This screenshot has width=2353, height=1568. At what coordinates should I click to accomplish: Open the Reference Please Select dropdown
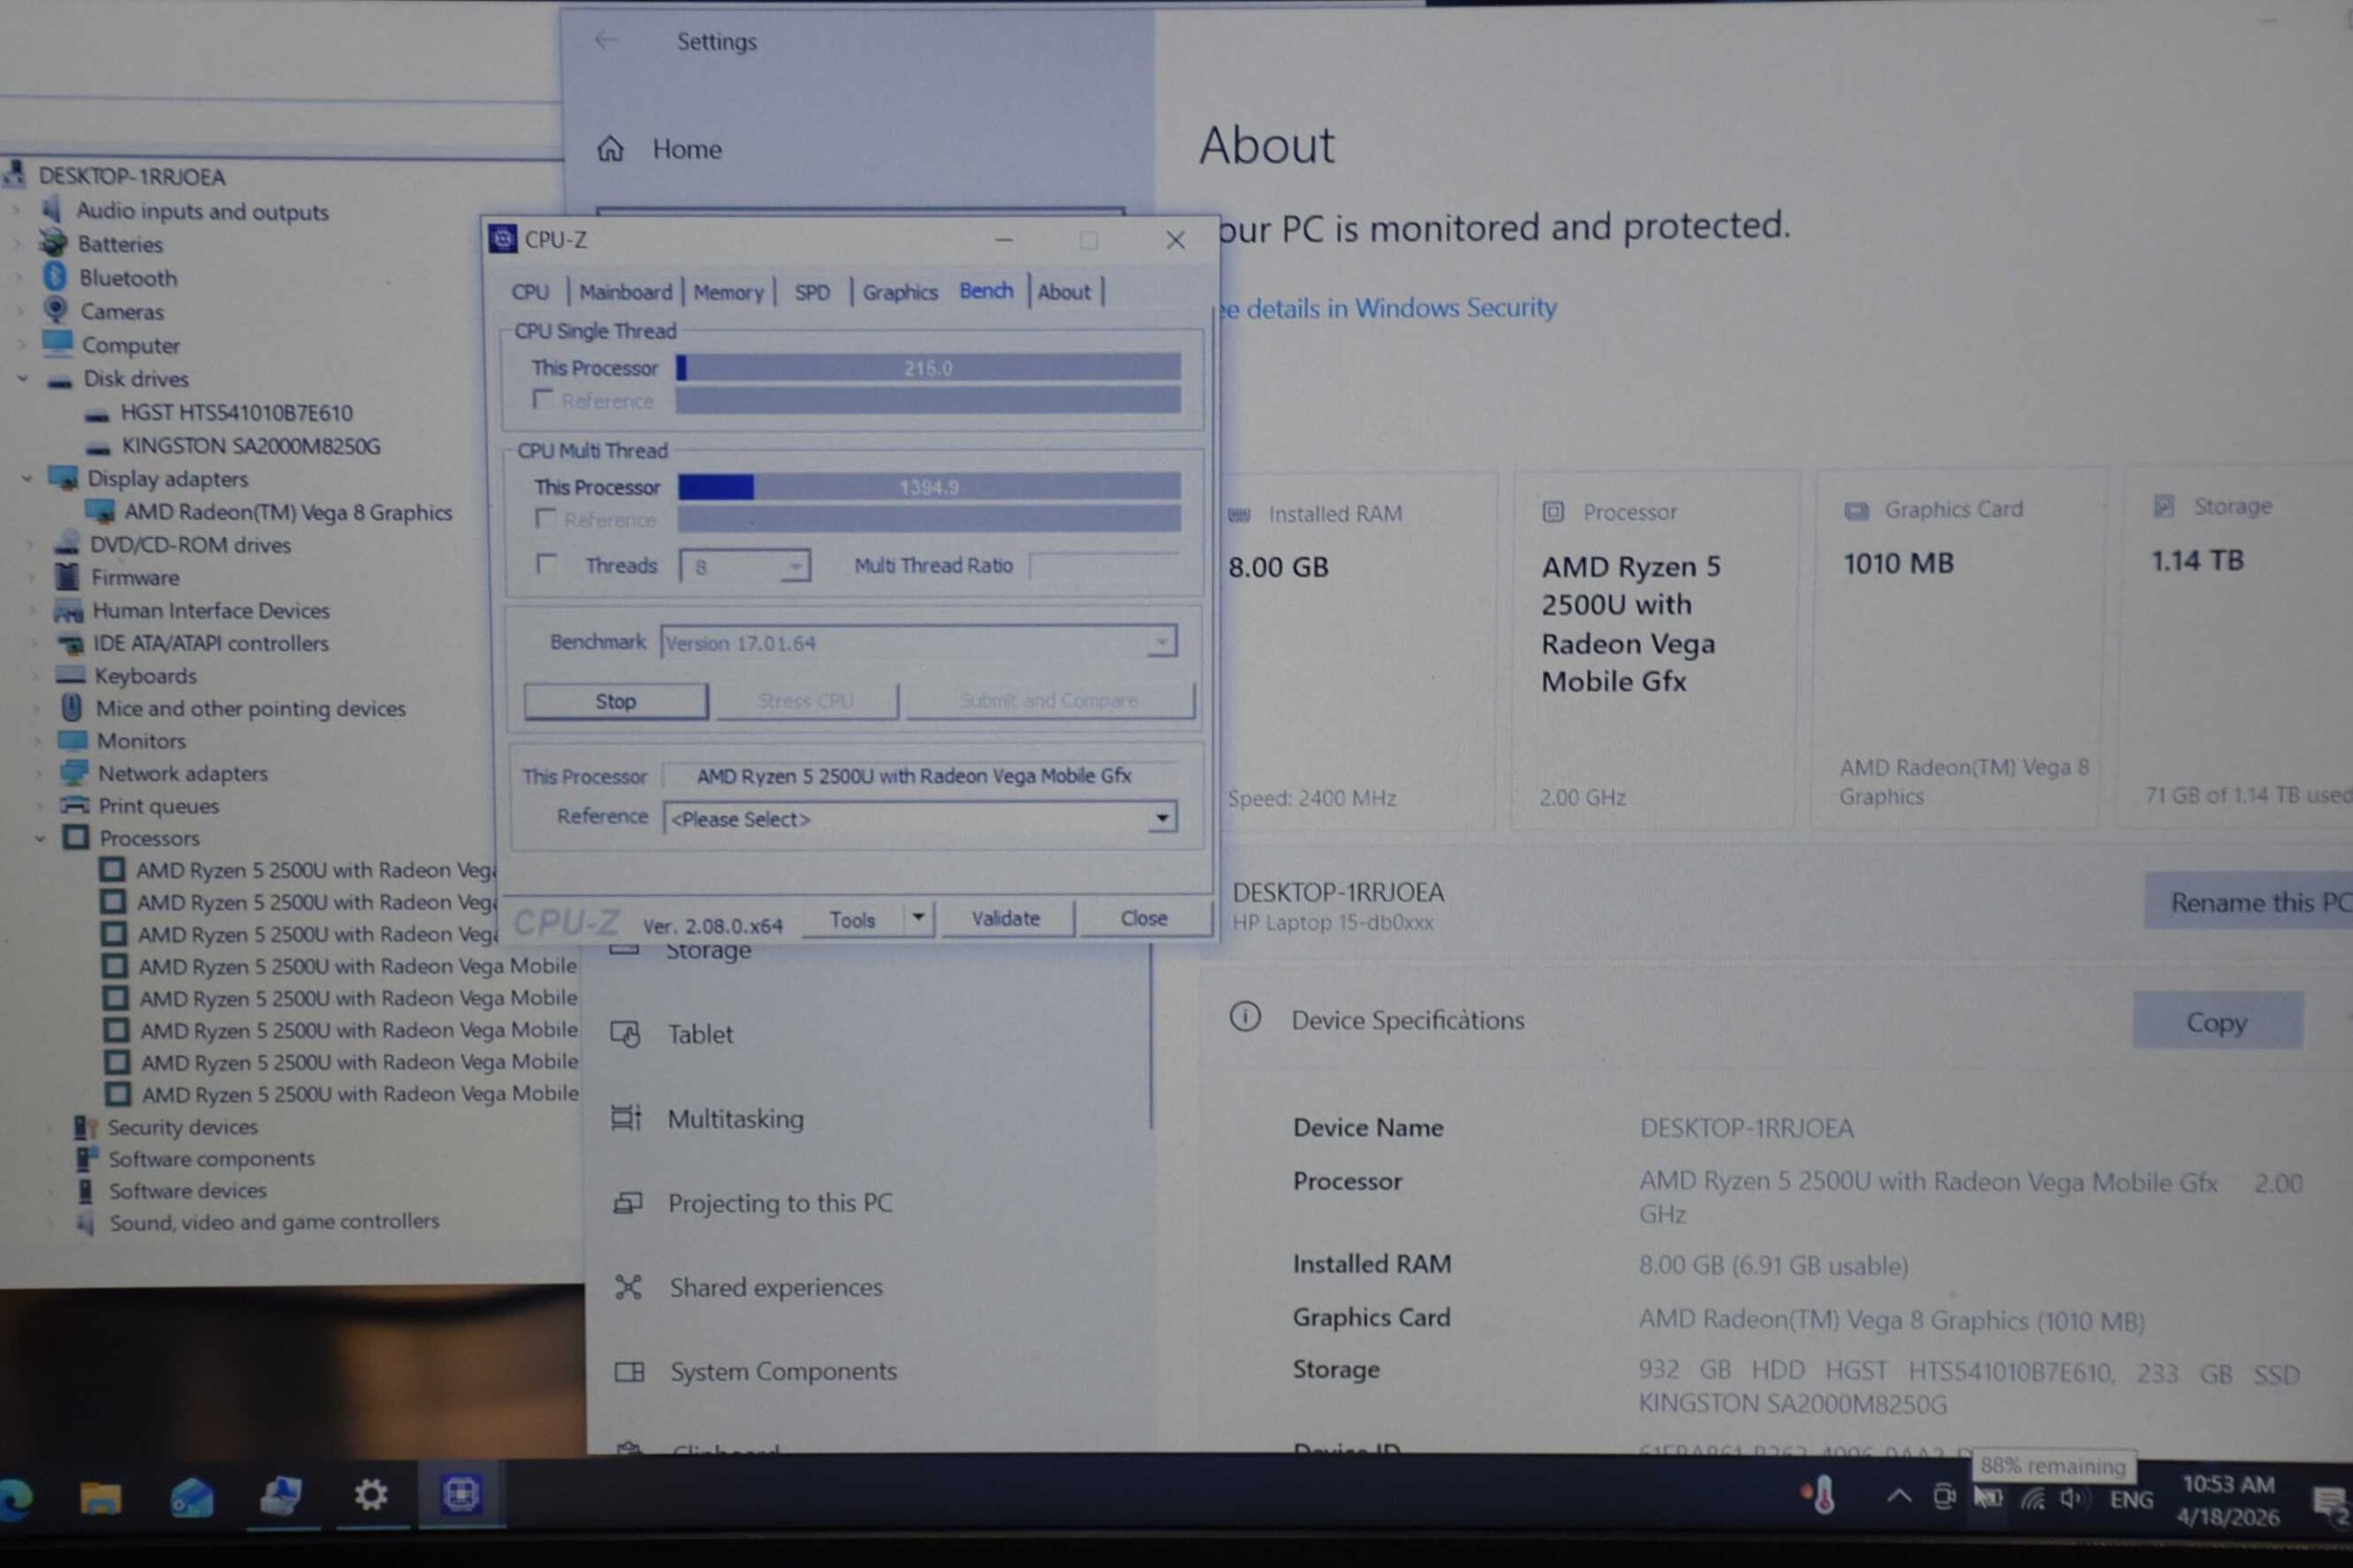point(1160,818)
